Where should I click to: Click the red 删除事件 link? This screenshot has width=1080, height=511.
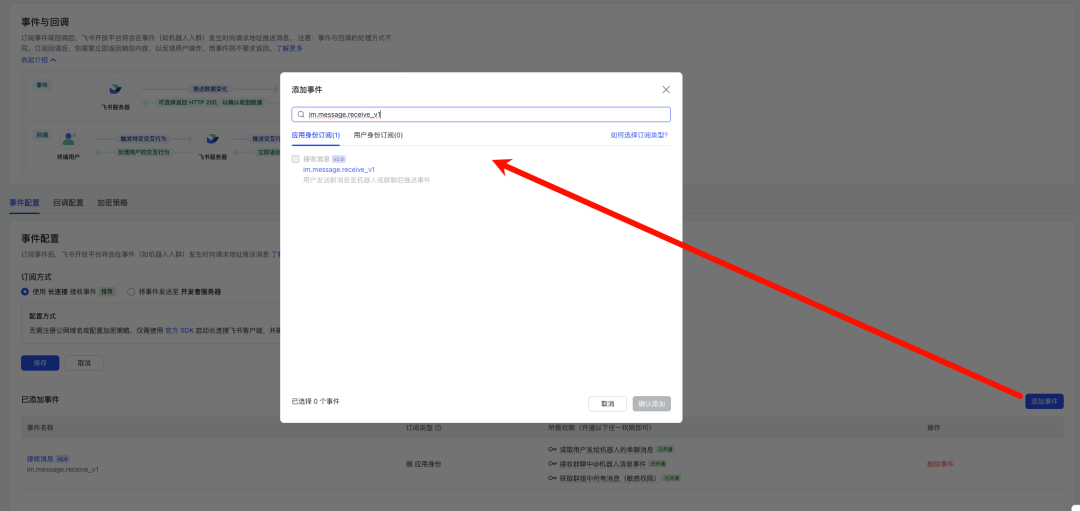tap(940, 464)
